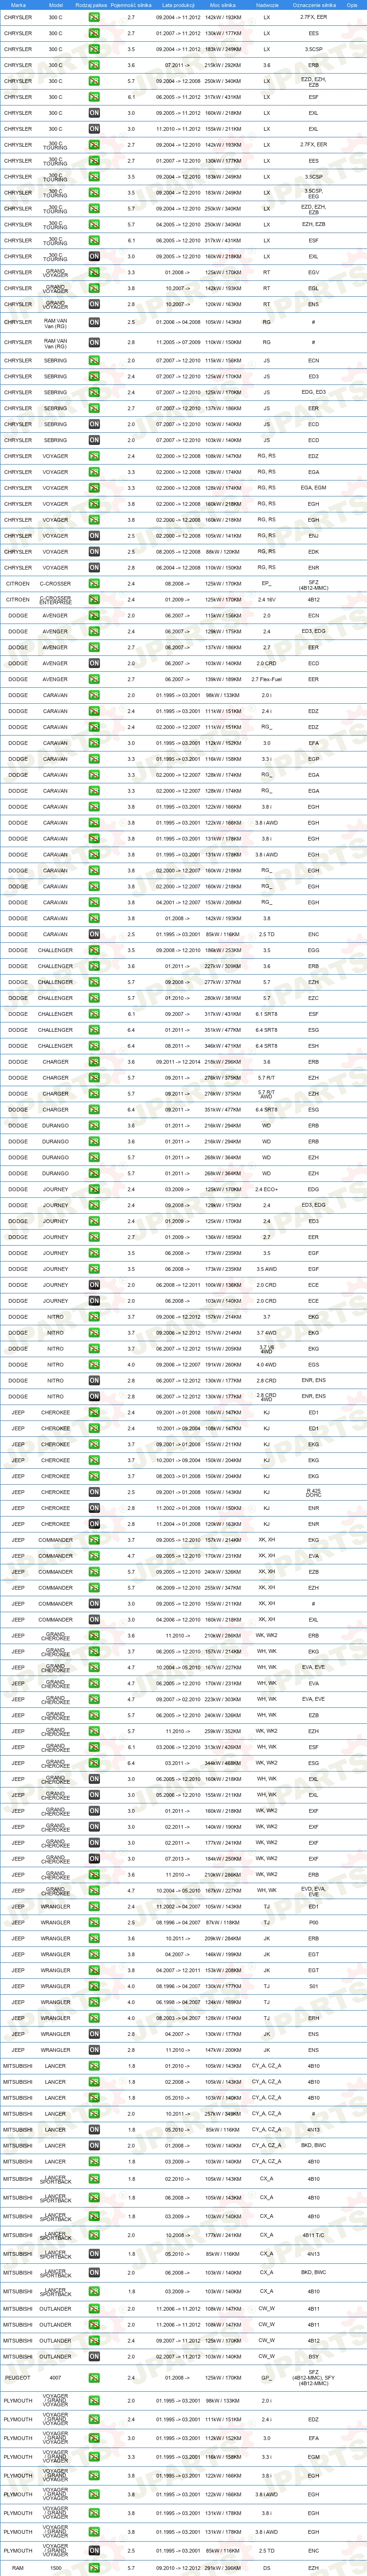
Task: Click petrol icon in RAM 1500 row
Action: click(x=94, y=2568)
